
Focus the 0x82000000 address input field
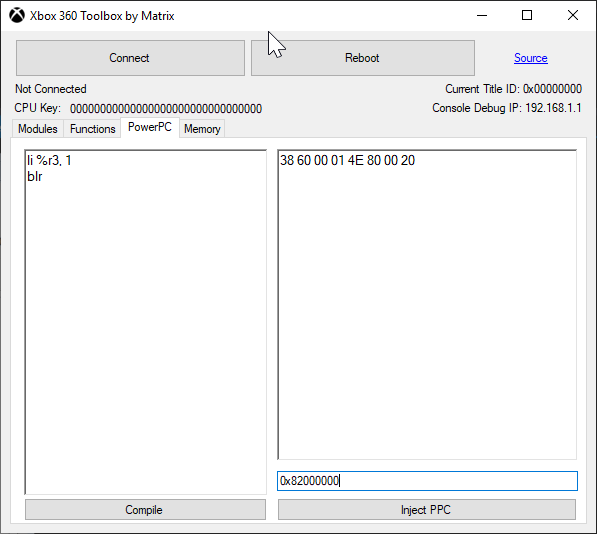[427, 481]
